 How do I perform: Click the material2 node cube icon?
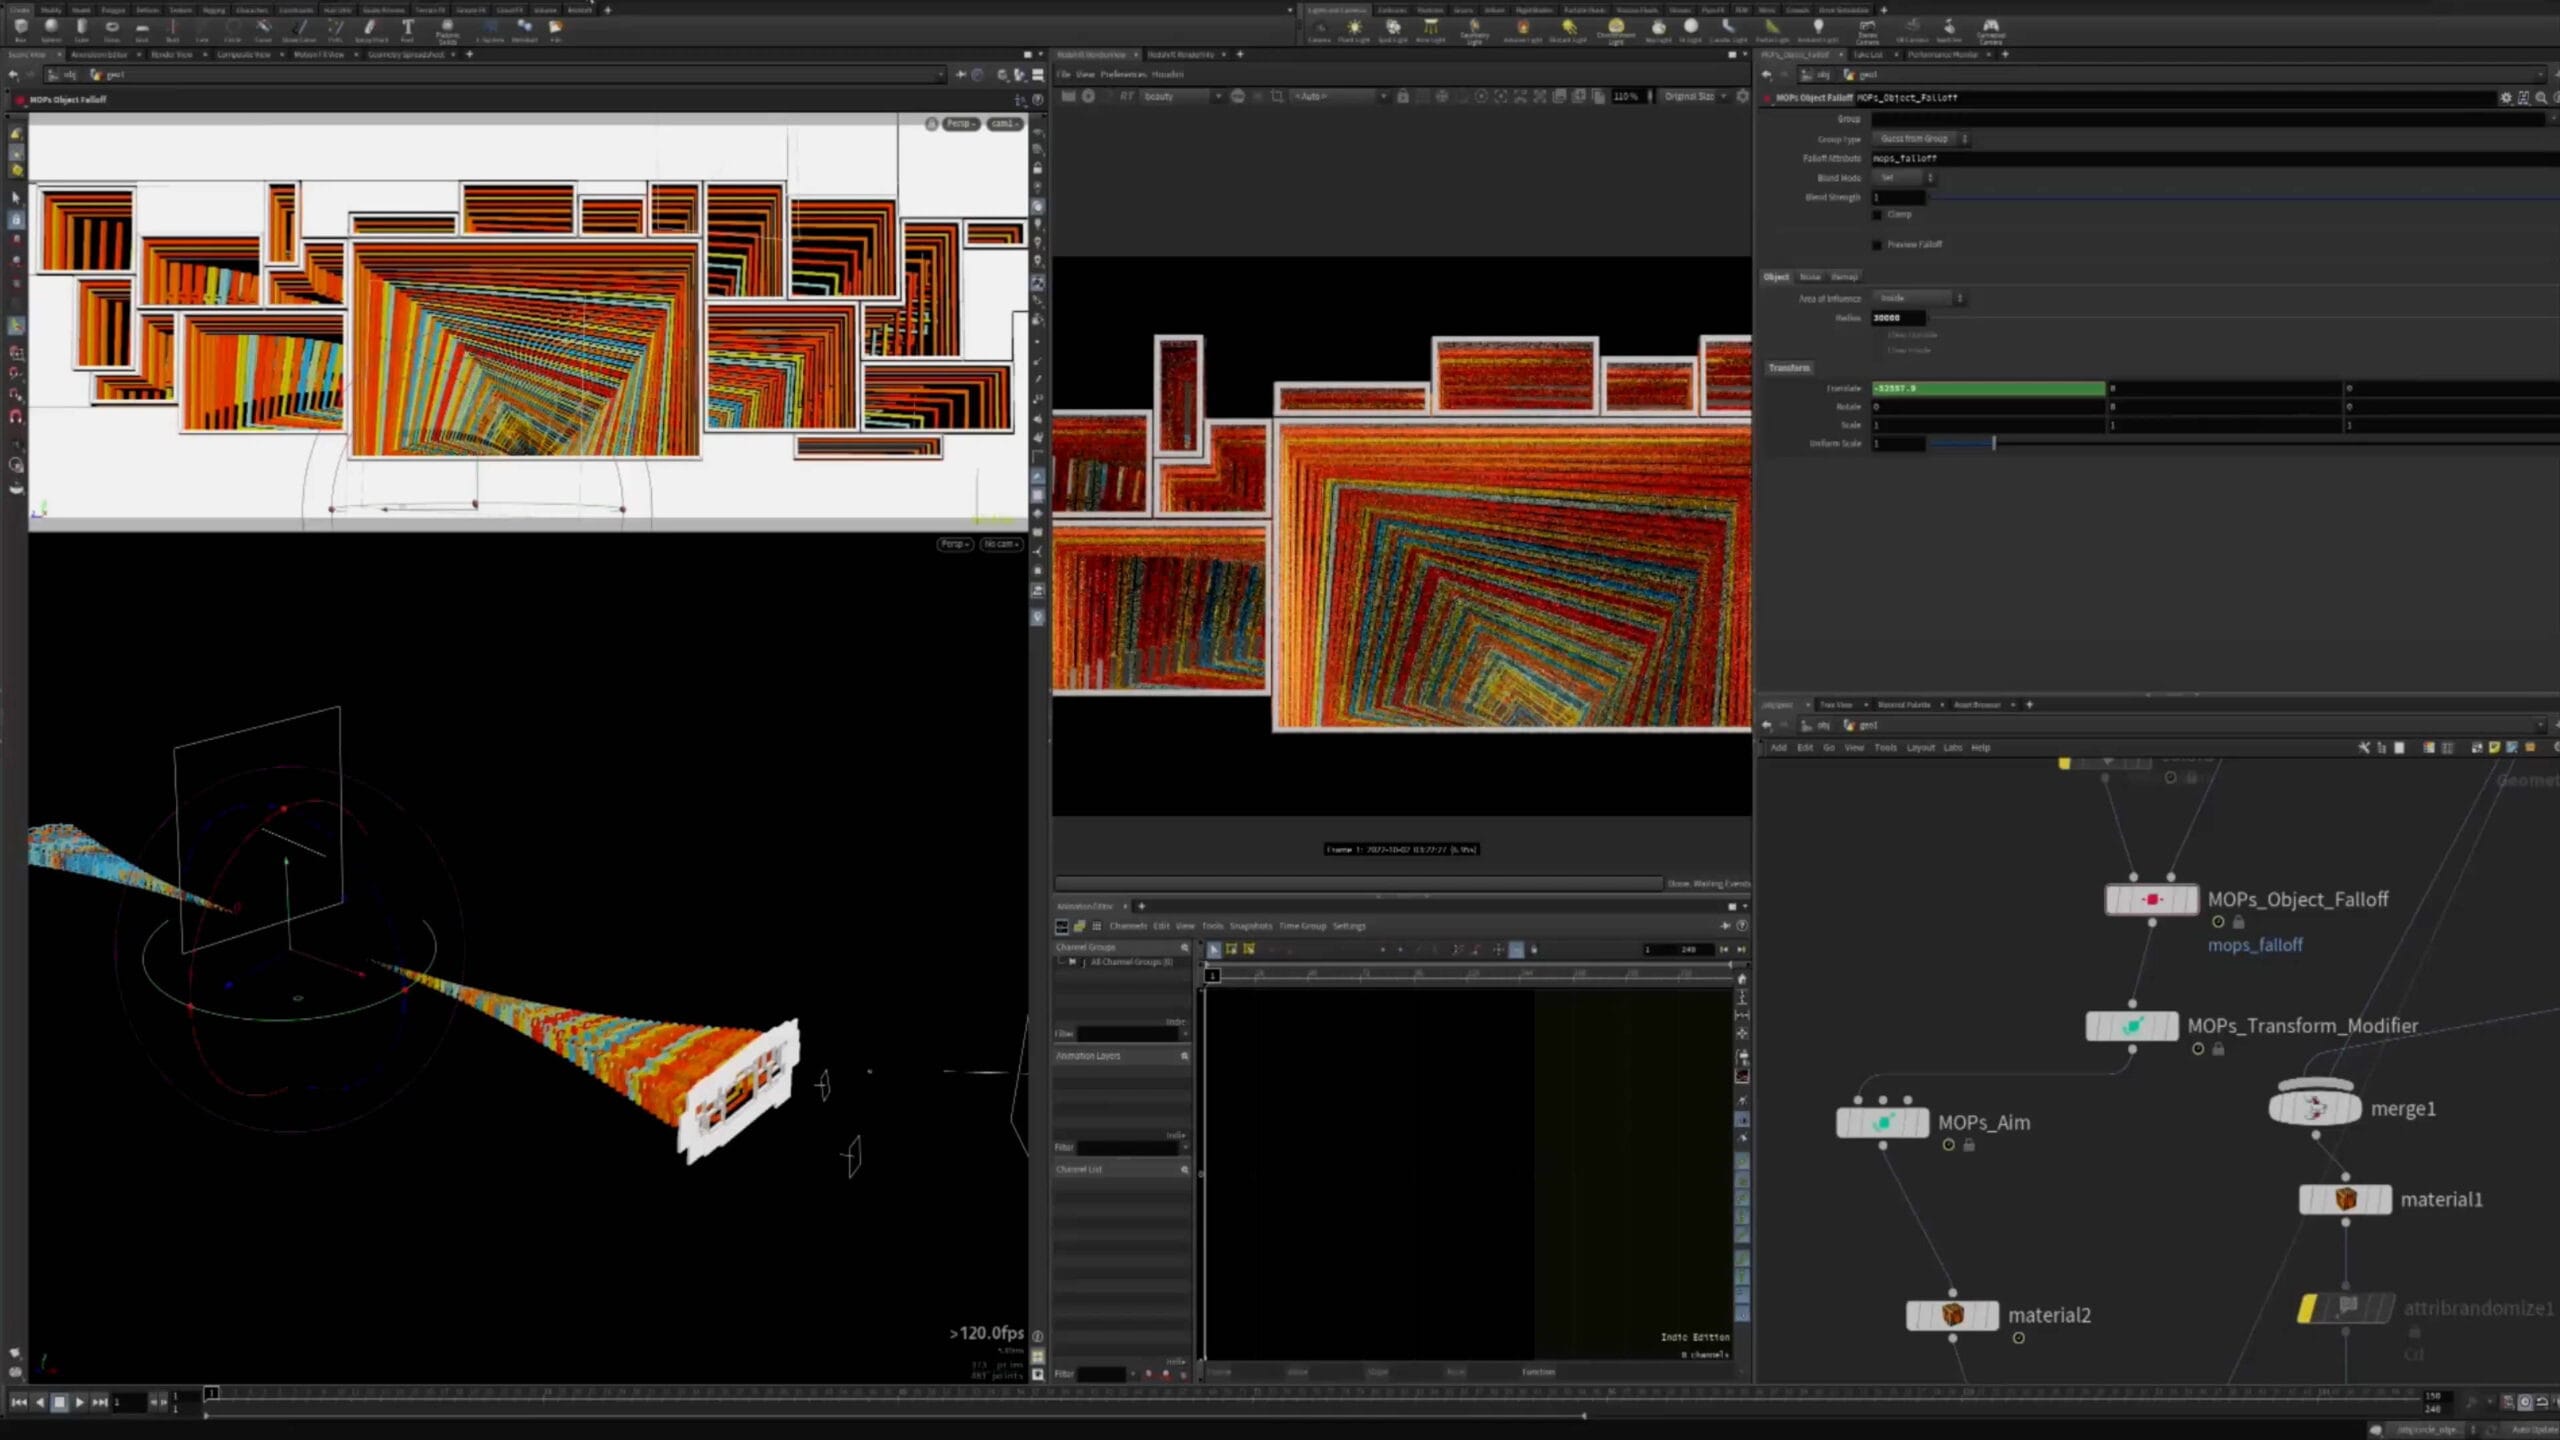pos(1952,1315)
